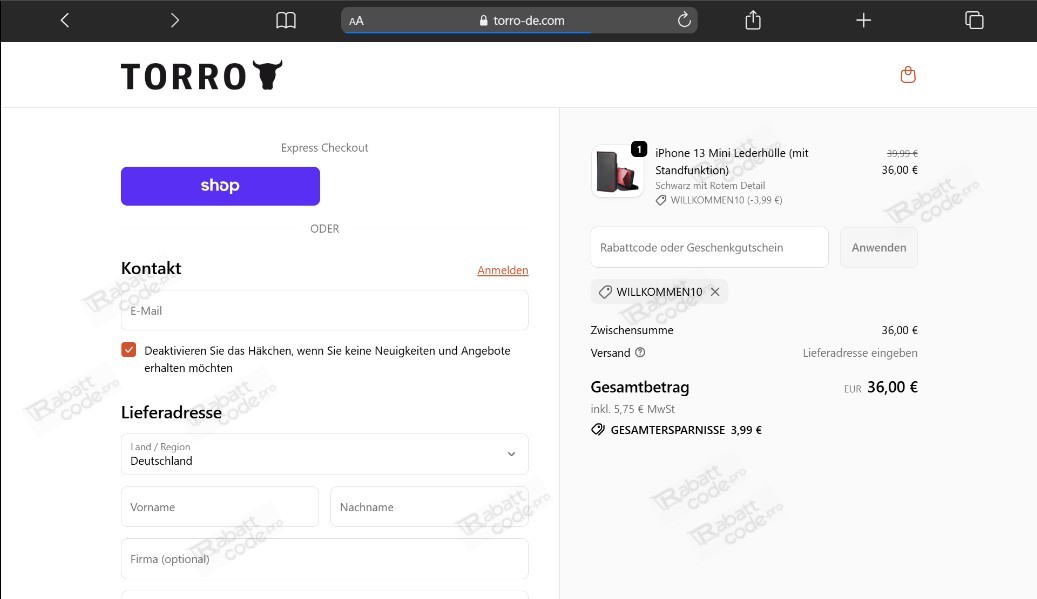
Task: Click the iPhone 13 Mini case thumbnail
Action: [617, 170]
